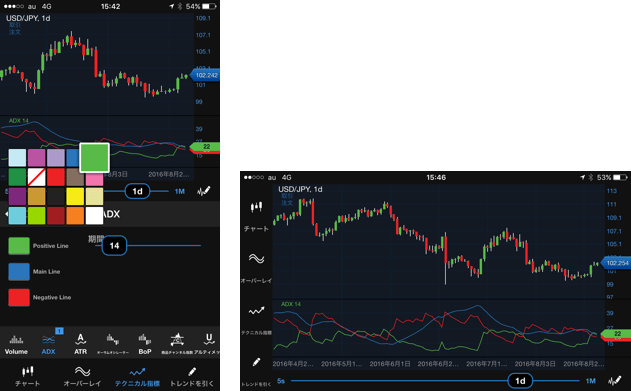Viewport: 631px width, 391px height.
Task: Tap ADX 14 label on left chart
Action: 19,121
